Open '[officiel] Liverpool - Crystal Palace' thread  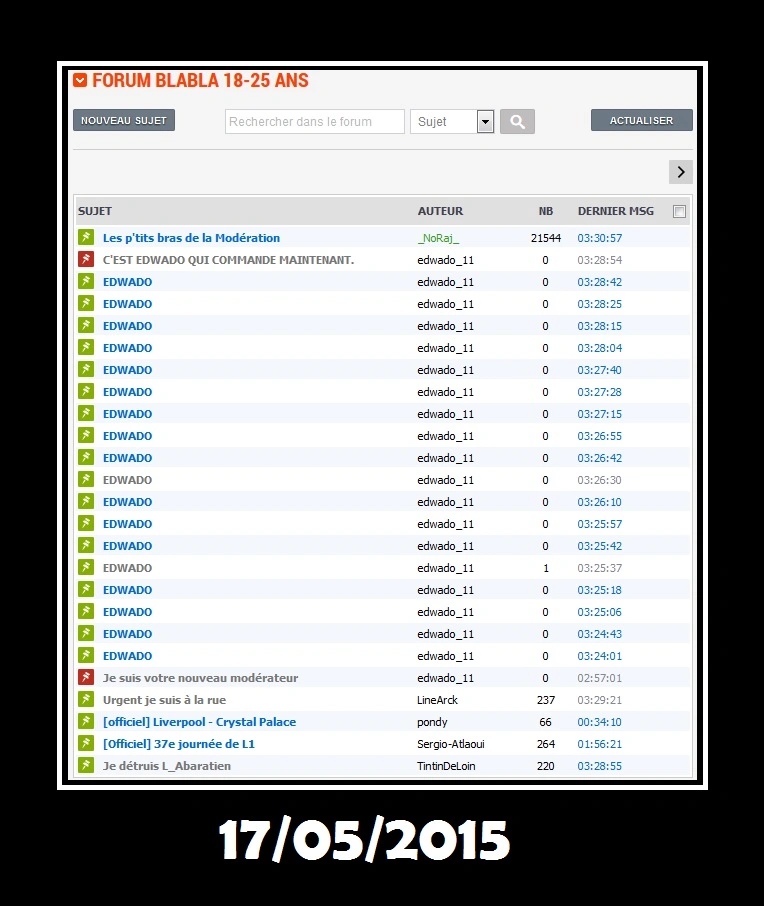pos(199,722)
